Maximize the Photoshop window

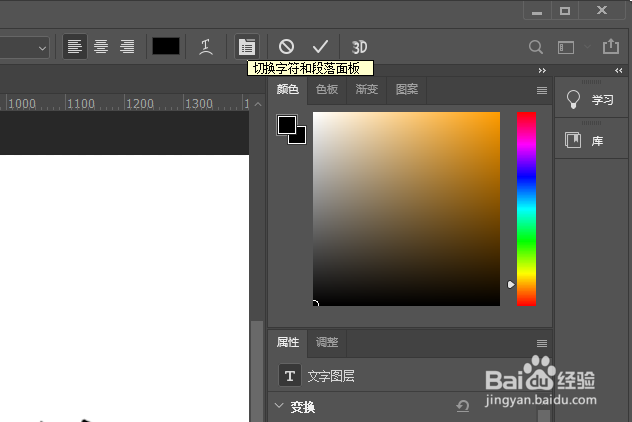(x=565, y=11)
